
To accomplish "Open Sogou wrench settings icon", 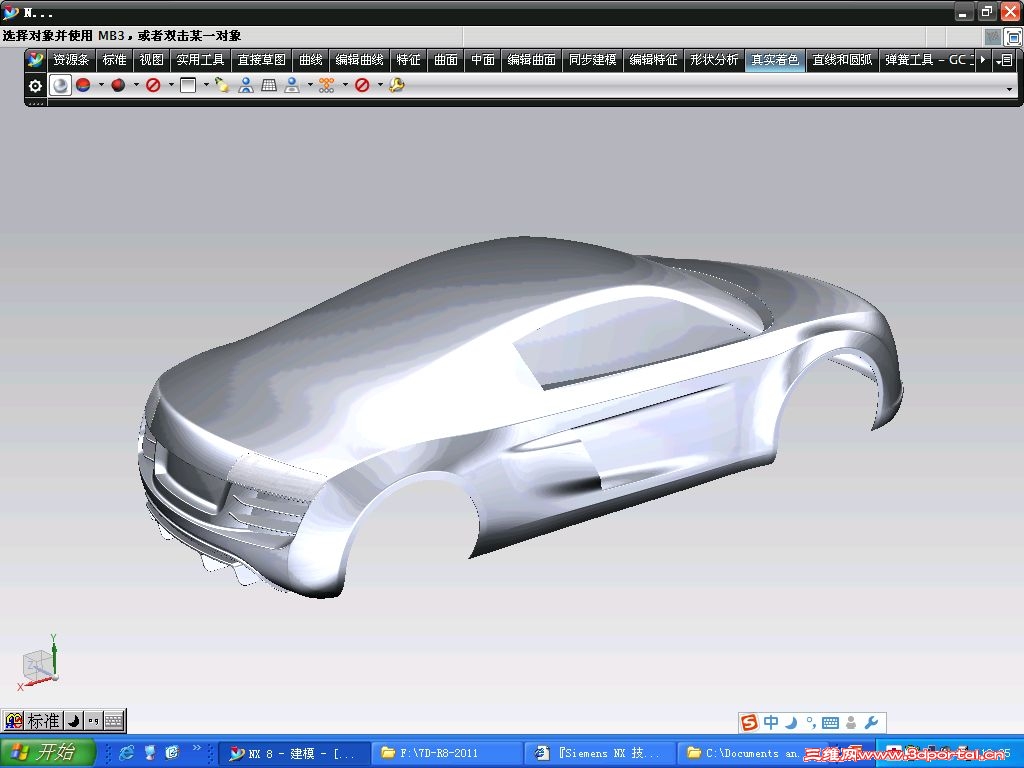I will (871, 722).
